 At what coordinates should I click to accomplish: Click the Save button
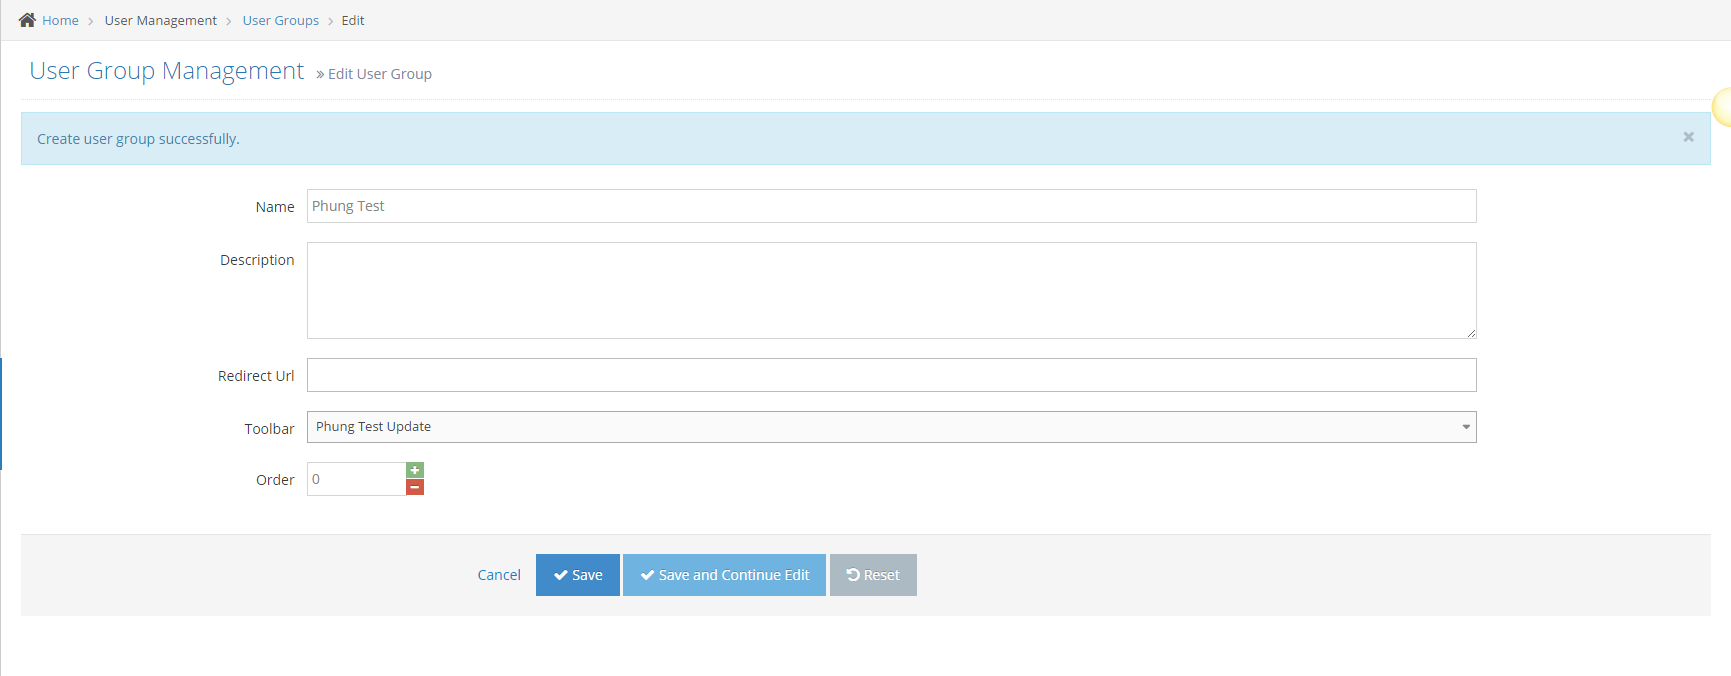click(x=578, y=575)
